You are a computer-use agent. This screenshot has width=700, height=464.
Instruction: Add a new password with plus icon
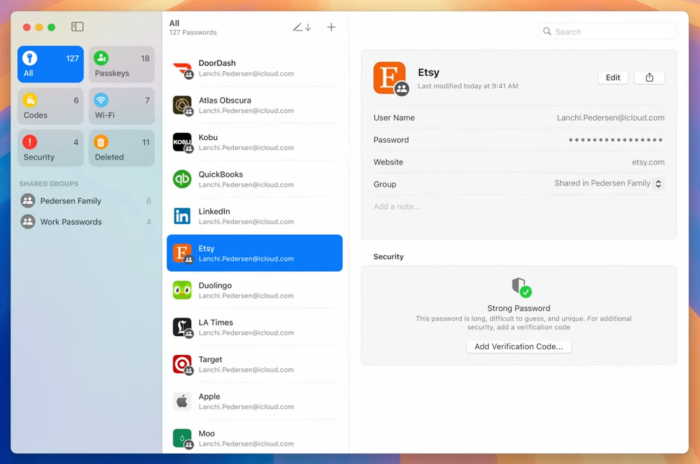pyautogui.click(x=331, y=27)
